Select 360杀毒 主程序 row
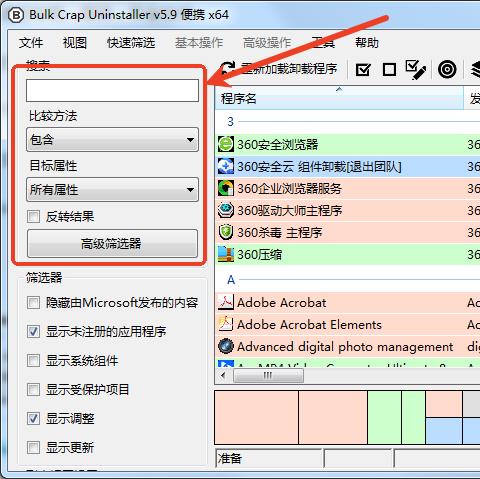480x479 pixels. (x=348, y=232)
